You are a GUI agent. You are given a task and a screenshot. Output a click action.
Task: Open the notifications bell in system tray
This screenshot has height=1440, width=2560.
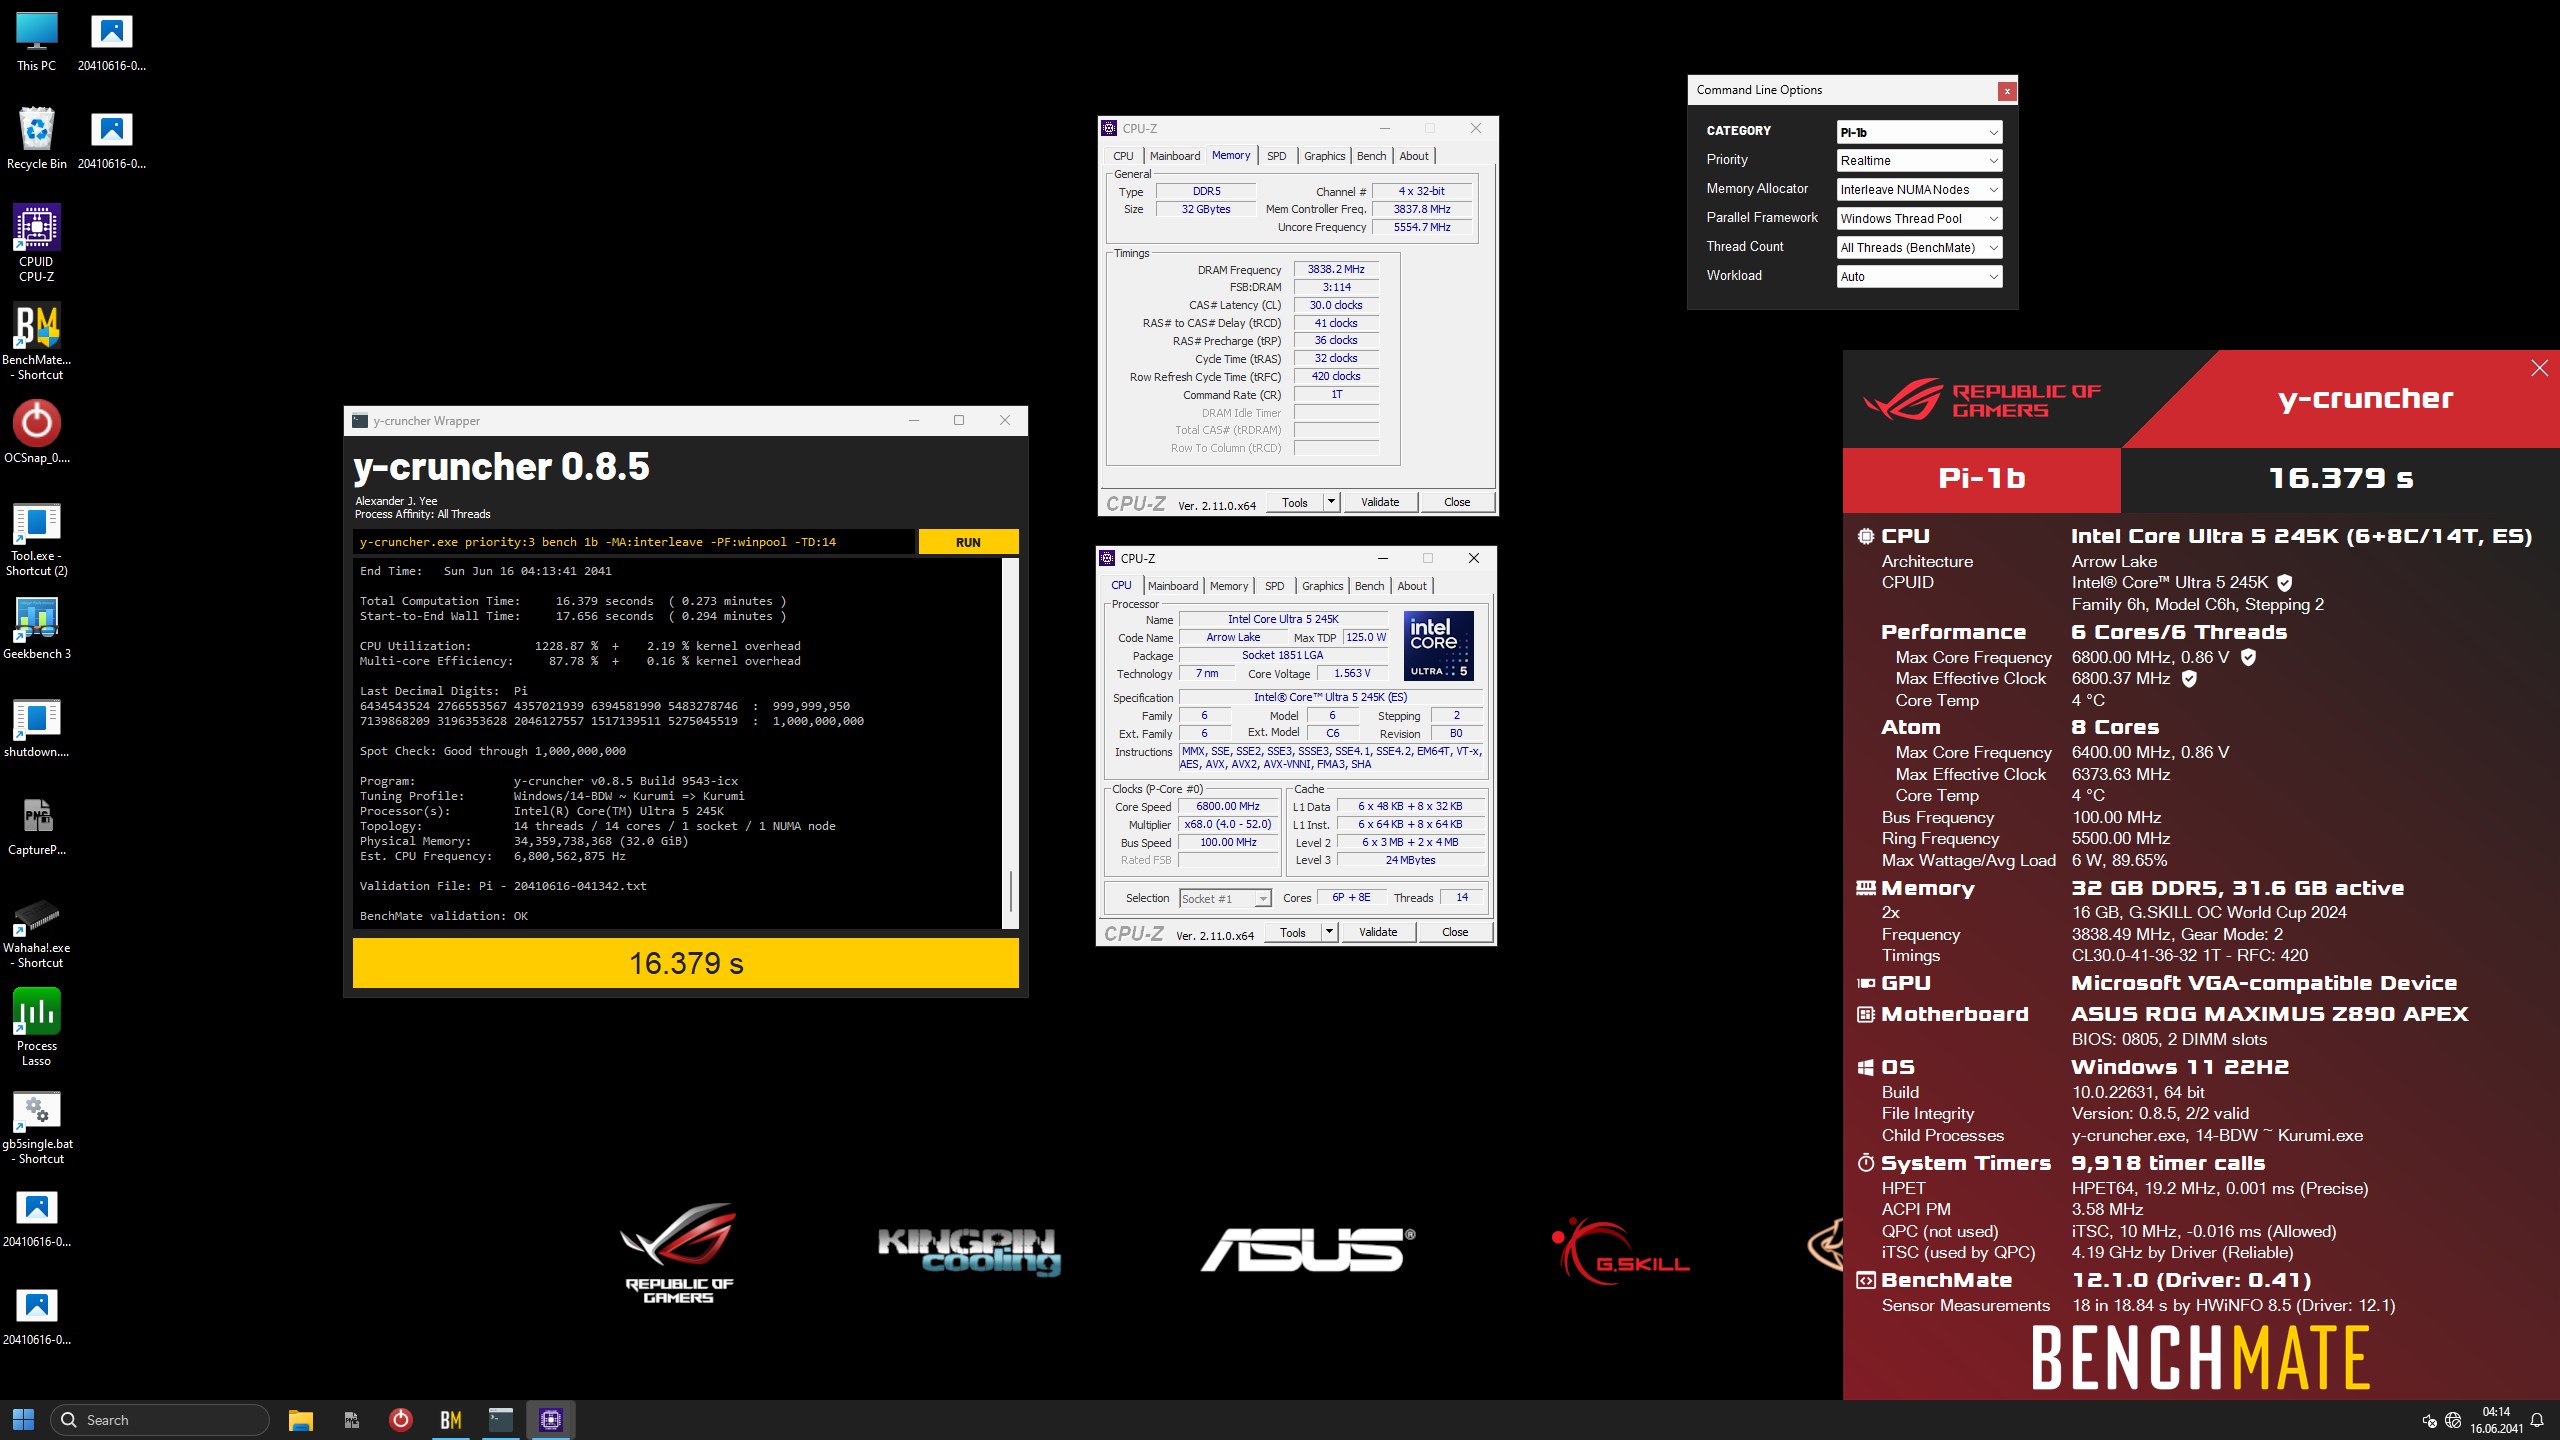click(x=2537, y=1420)
